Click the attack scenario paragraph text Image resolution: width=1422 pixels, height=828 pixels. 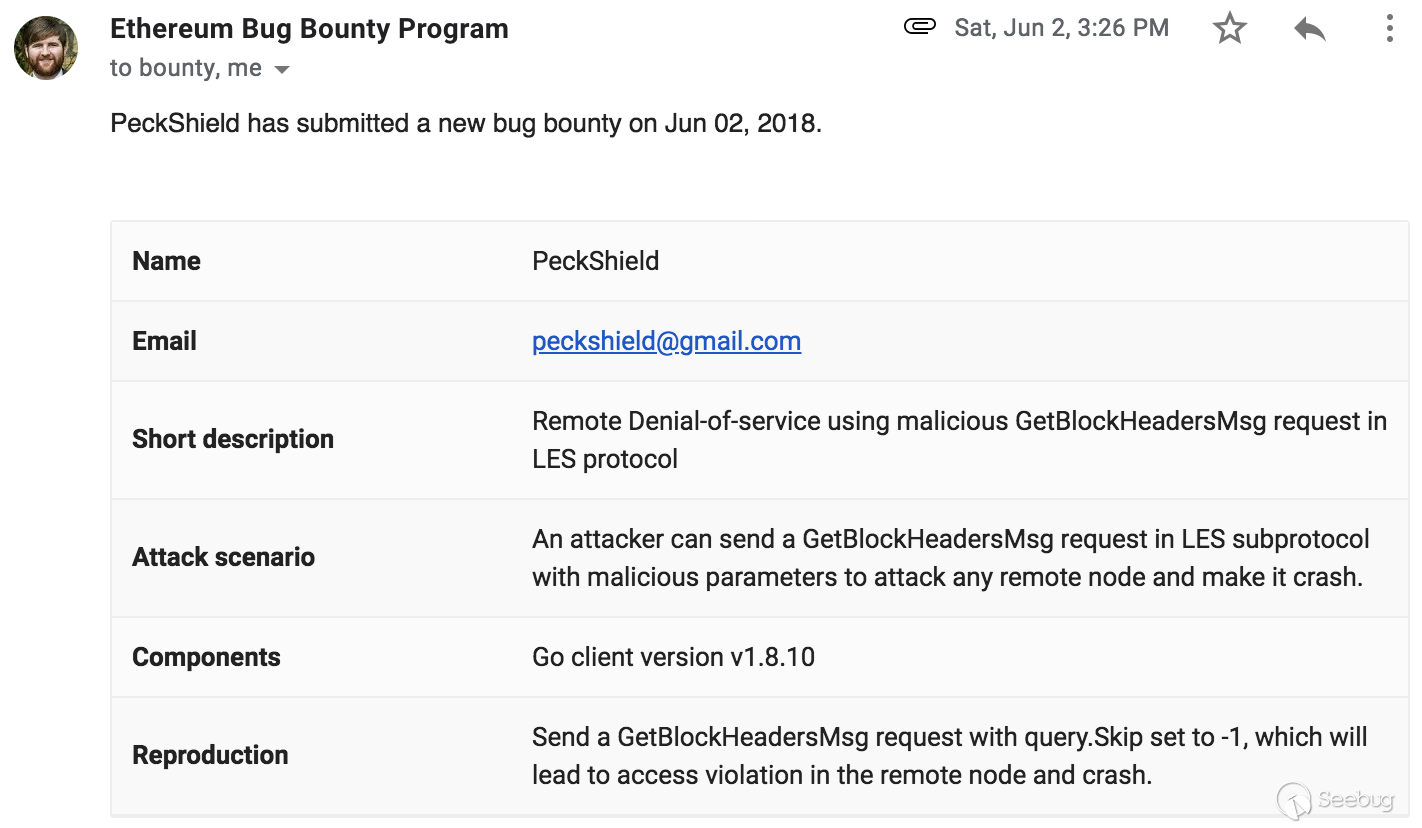pyautogui.click(x=950, y=558)
